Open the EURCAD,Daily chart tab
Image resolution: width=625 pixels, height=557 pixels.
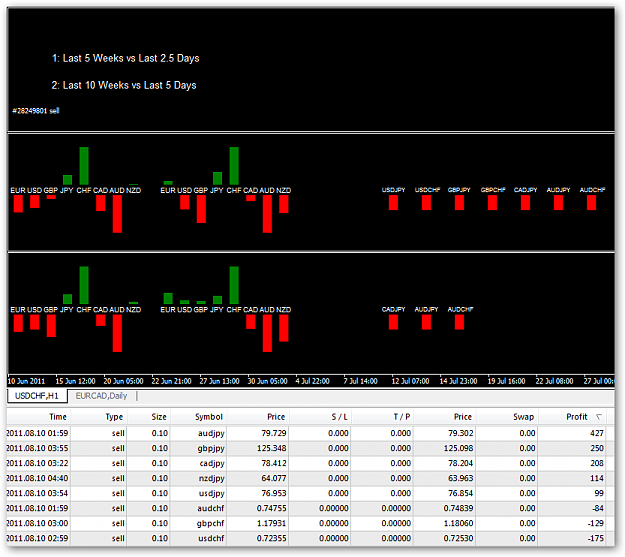tap(101, 396)
